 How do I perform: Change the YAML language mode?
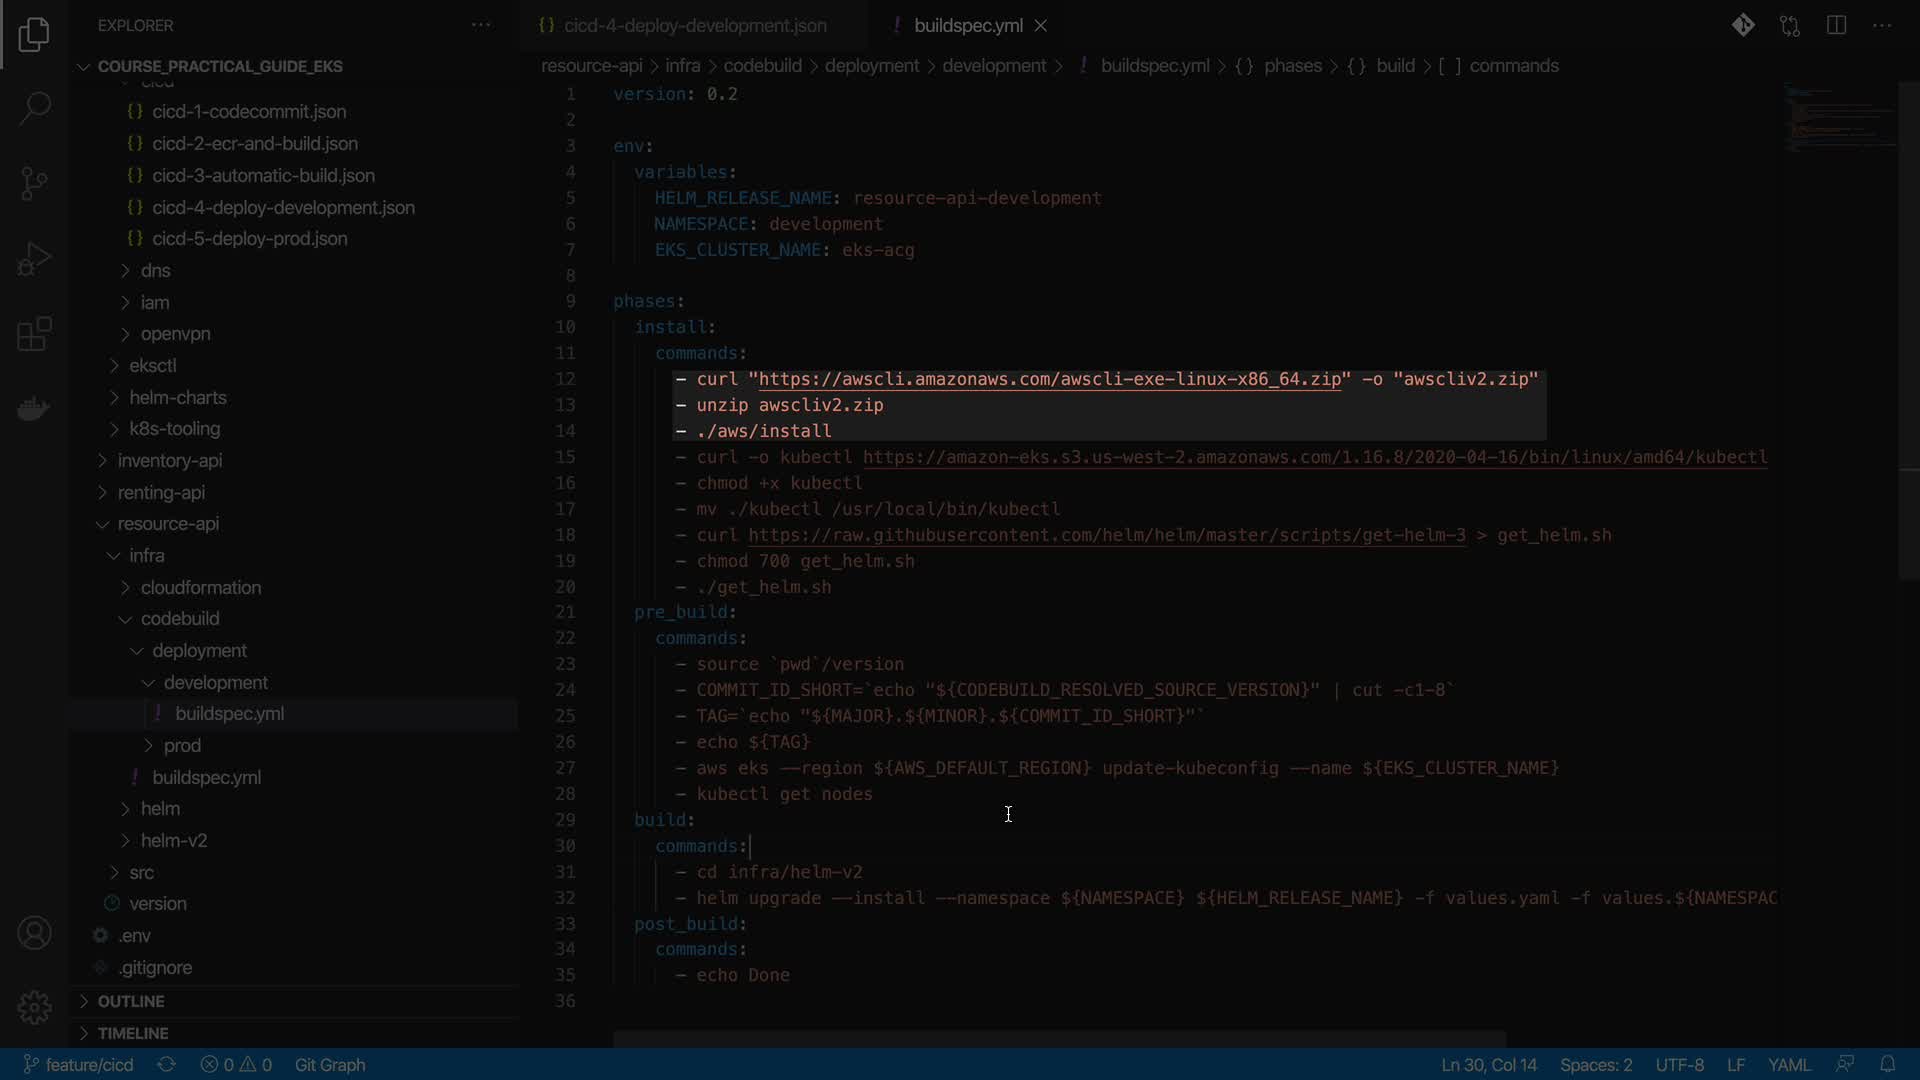pyautogui.click(x=1788, y=1064)
